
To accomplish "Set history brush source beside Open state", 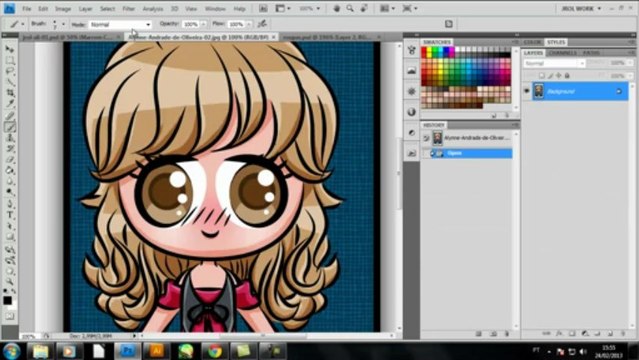I will (x=426, y=153).
